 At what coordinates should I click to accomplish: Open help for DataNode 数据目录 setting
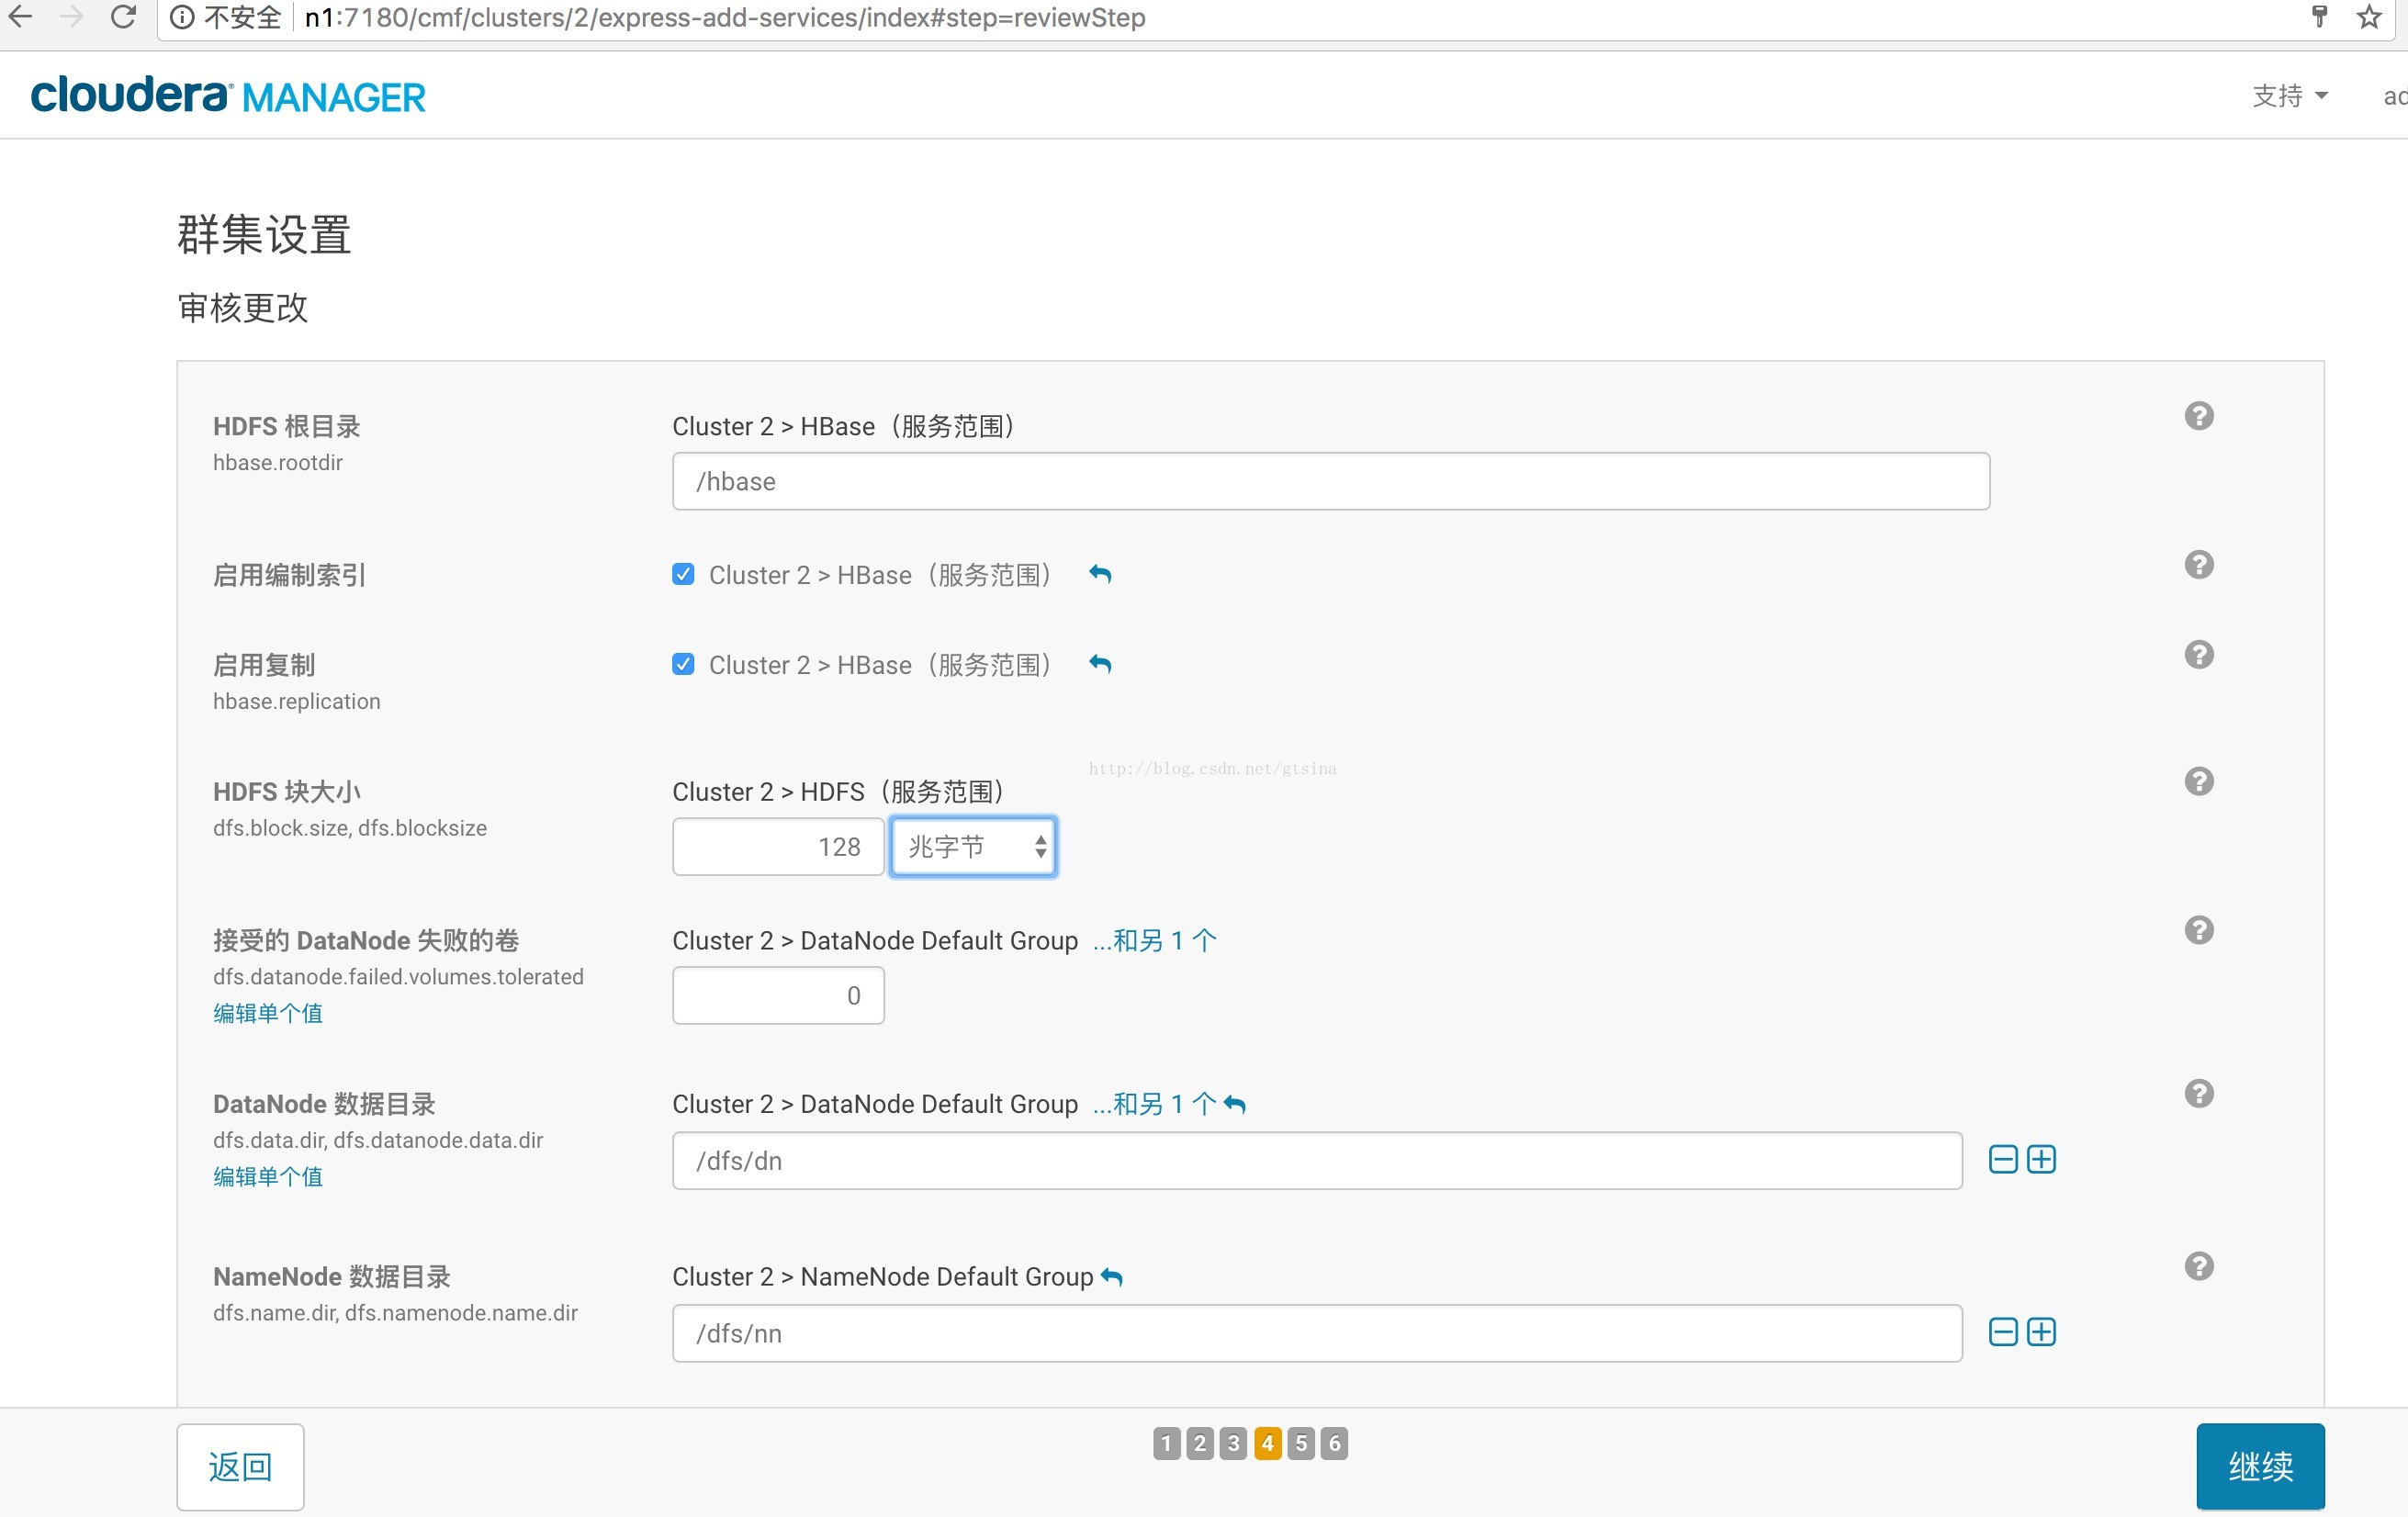(x=2198, y=1093)
